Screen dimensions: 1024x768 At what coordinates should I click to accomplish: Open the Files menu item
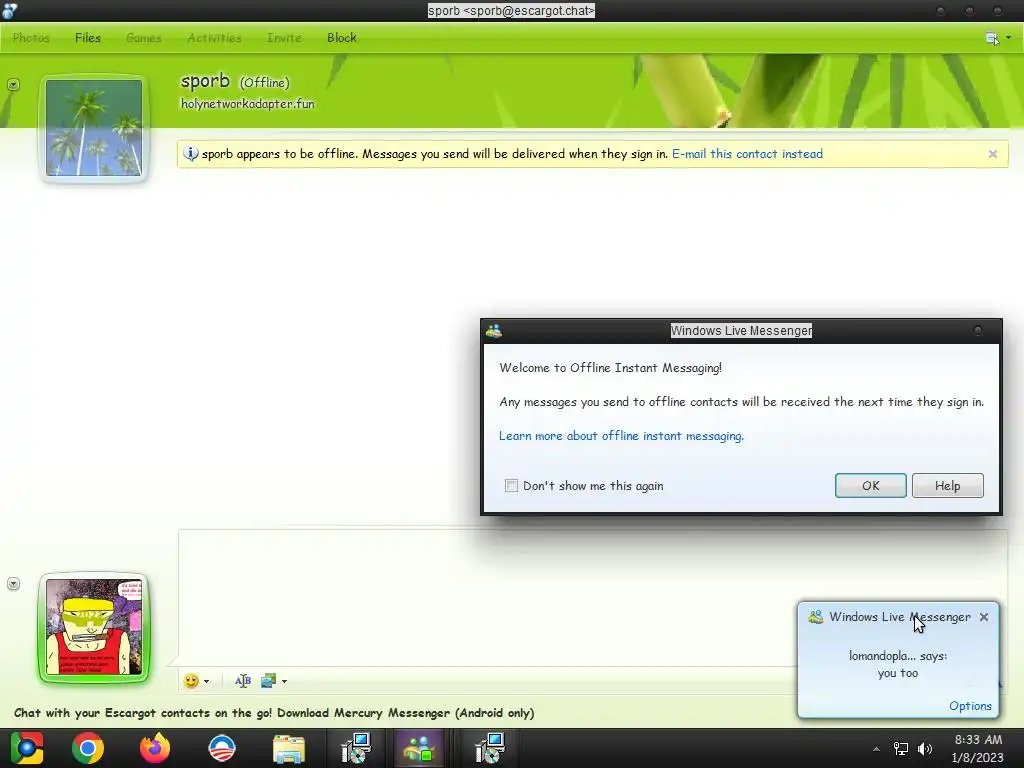coord(88,38)
